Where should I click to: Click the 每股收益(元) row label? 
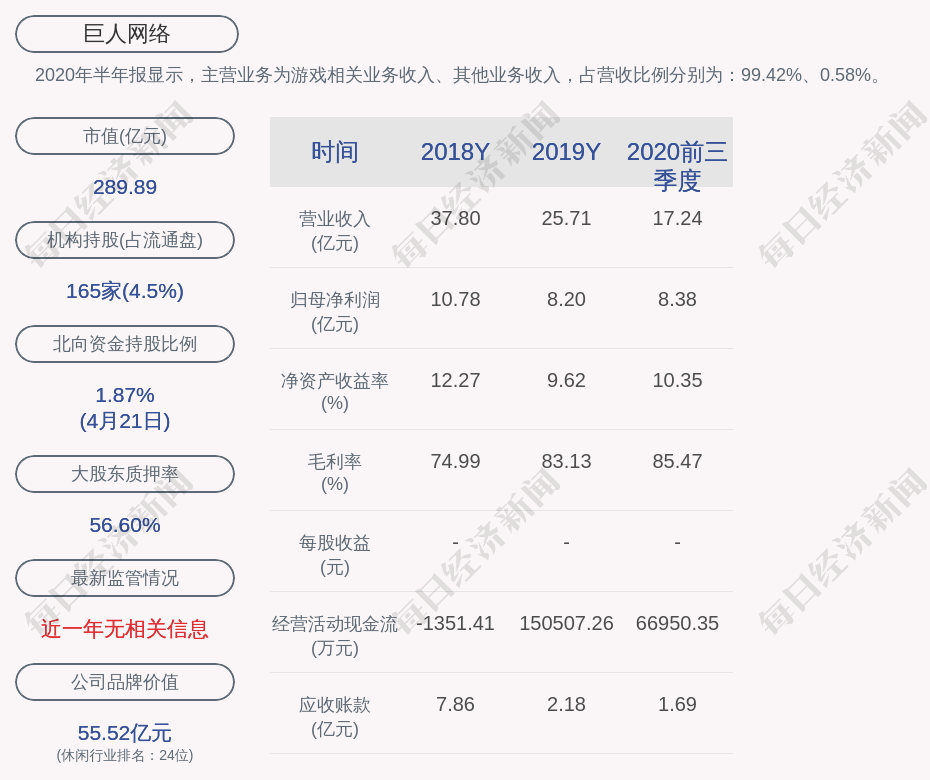point(335,555)
